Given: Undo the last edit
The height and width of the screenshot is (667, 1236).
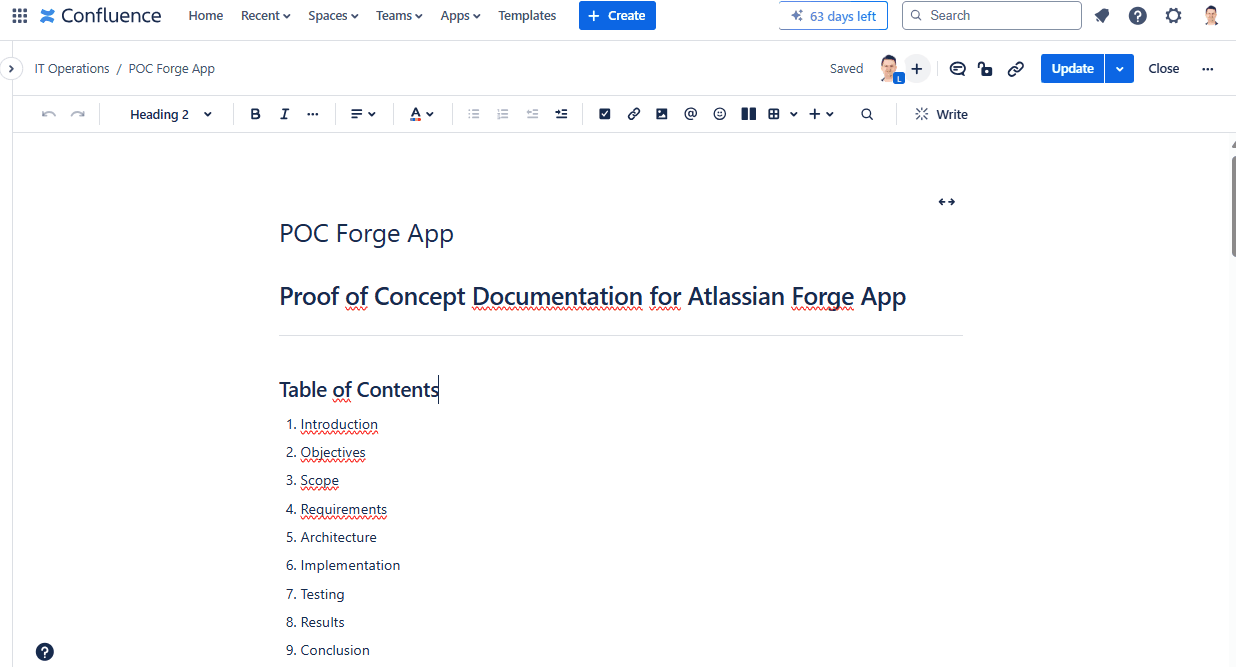Looking at the screenshot, I should tap(48, 114).
